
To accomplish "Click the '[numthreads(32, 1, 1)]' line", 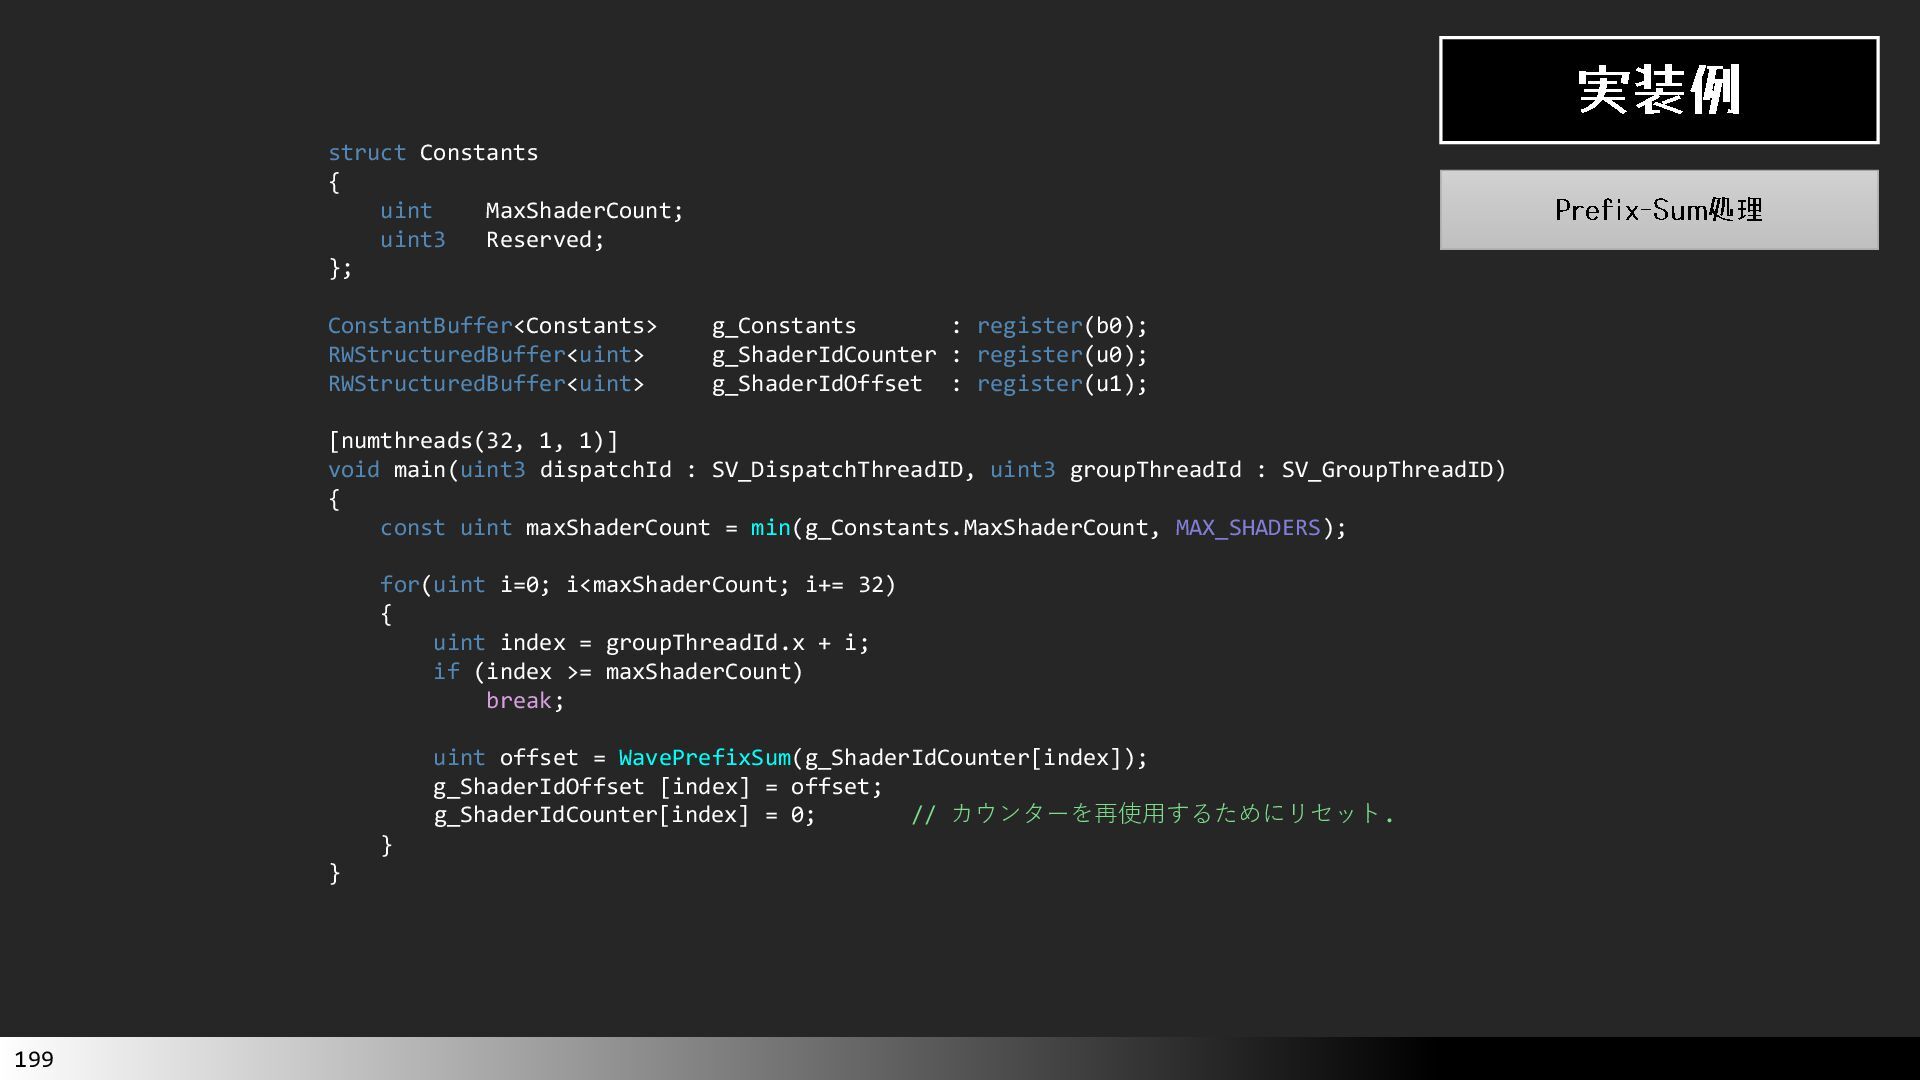I will 473,441.
